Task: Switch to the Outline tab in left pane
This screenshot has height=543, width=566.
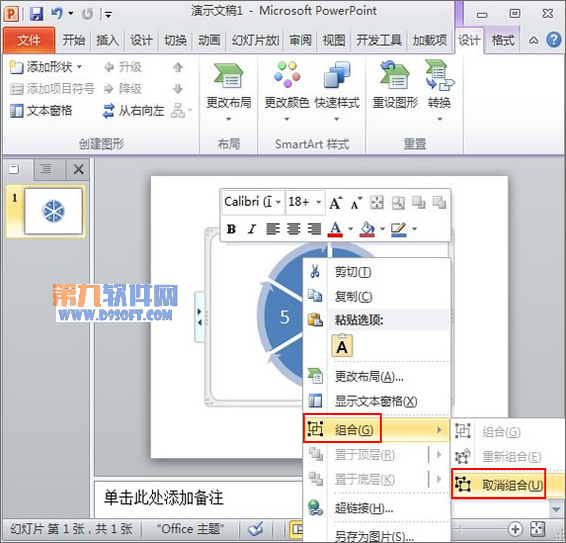Action: (45, 169)
